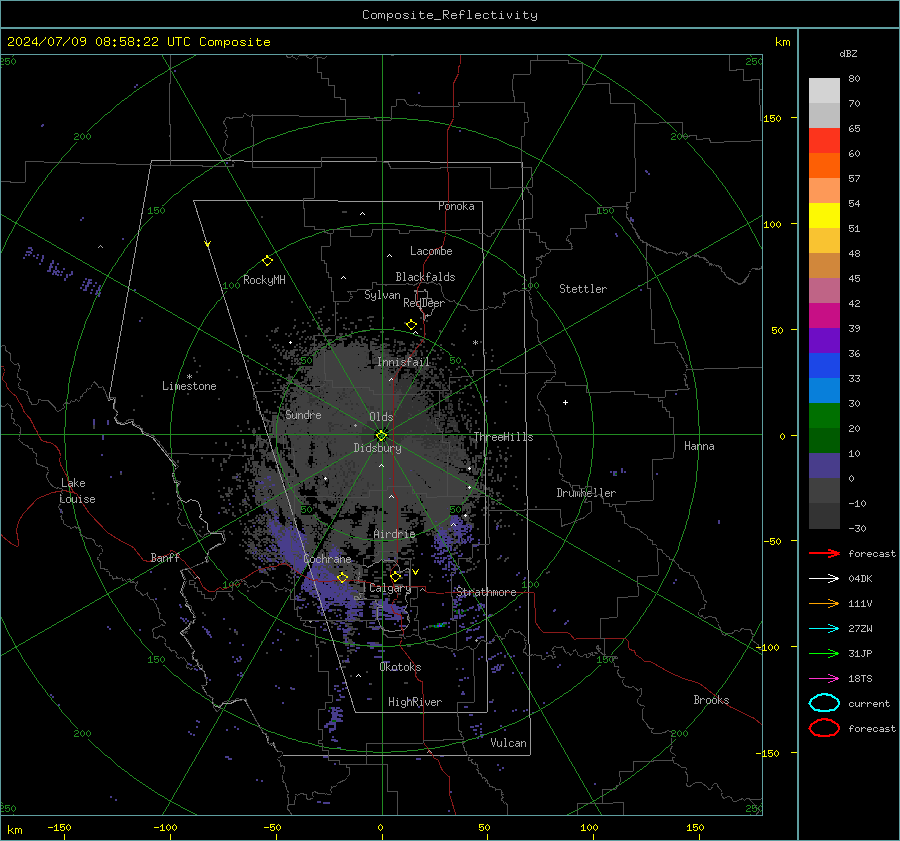Click the Banff town label
The height and width of the screenshot is (841, 900).
click(x=165, y=557)
